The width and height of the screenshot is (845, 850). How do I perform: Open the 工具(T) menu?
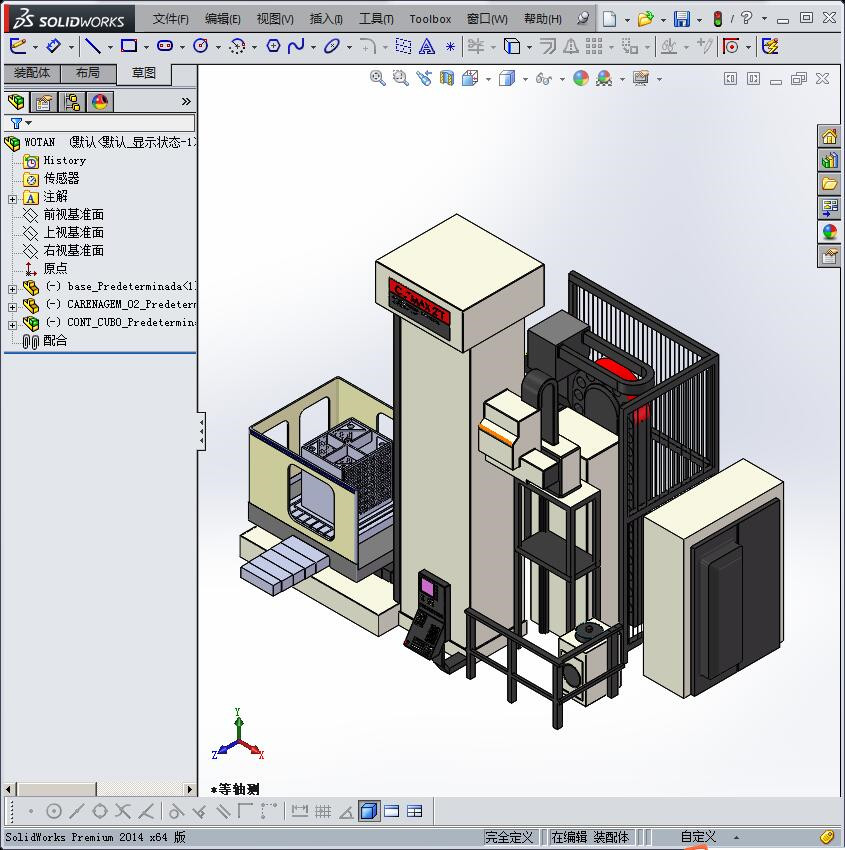(x=376, y=19)
